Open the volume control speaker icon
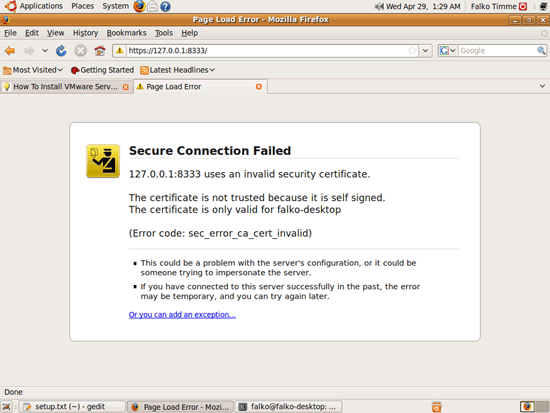This screenshot has width=550, height=413. pos(379,6)
